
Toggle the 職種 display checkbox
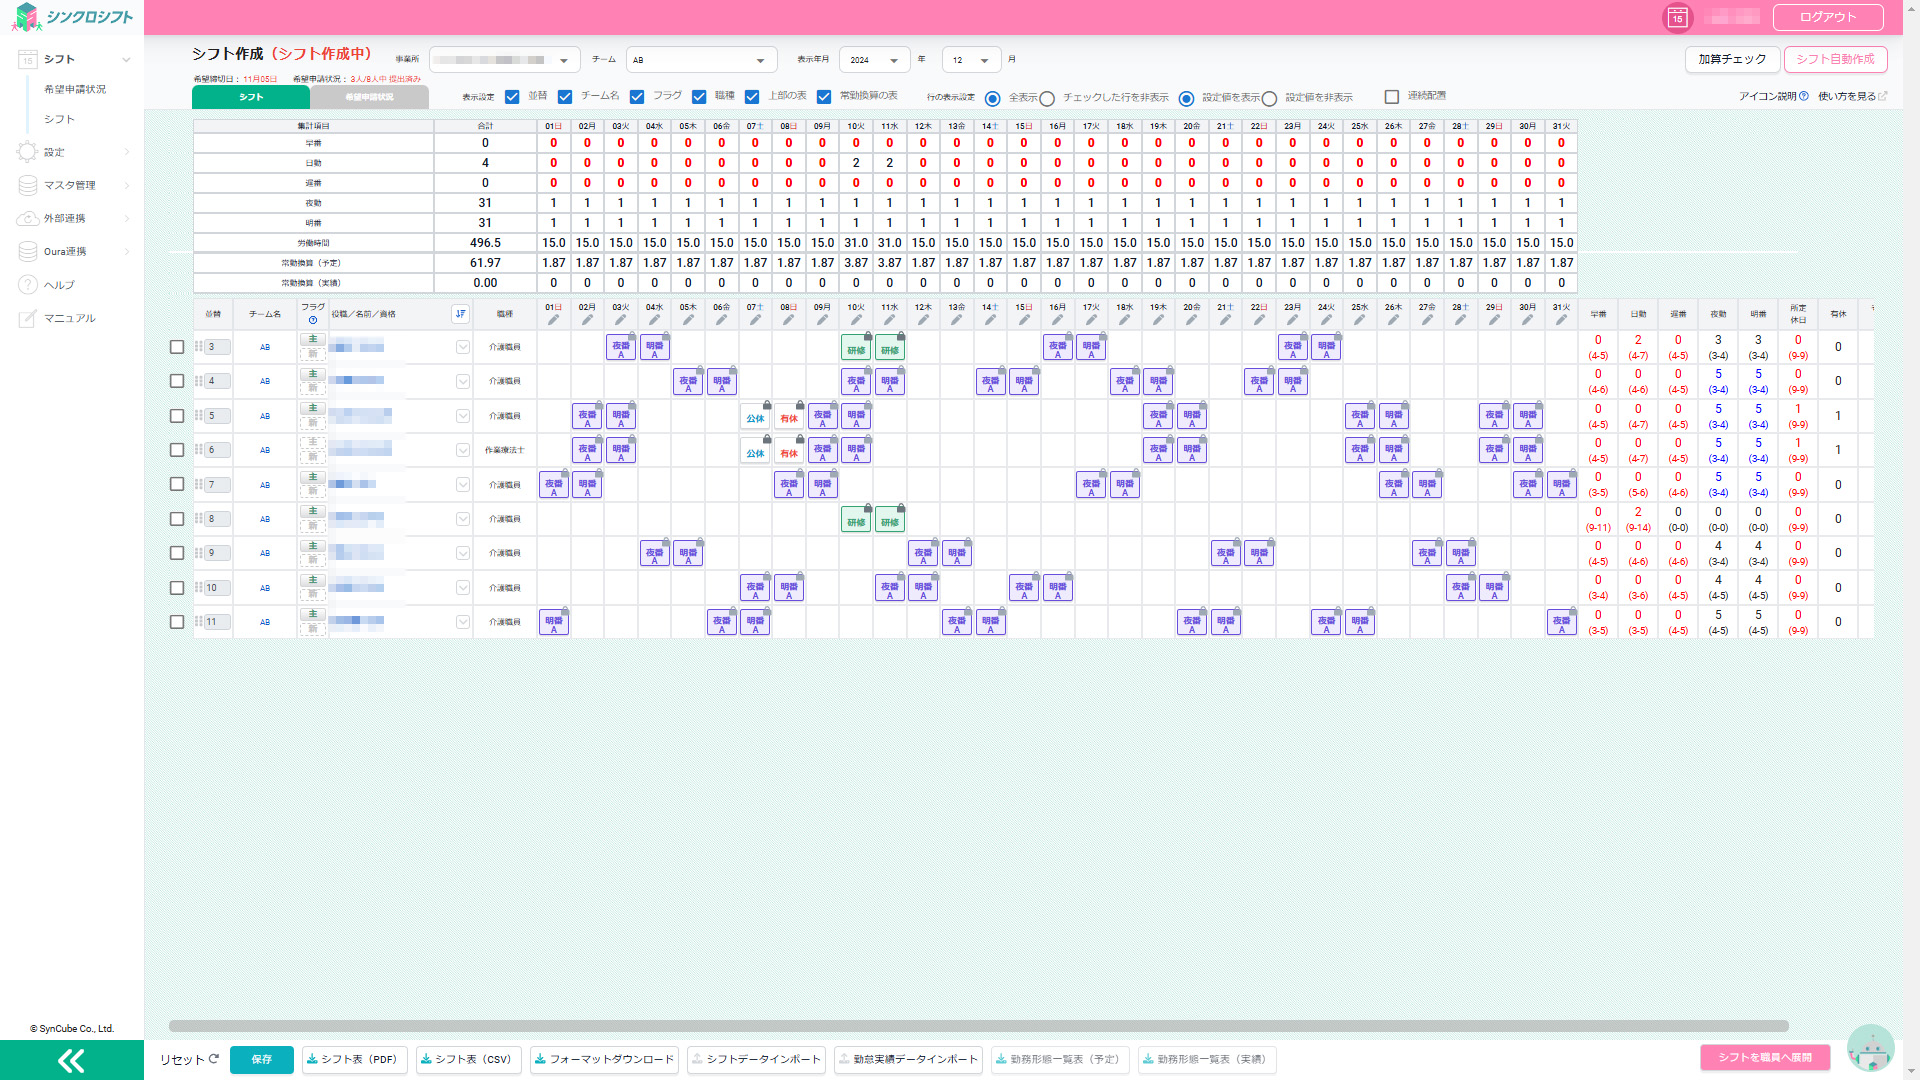pyautogui.click(x=699, y=97)
